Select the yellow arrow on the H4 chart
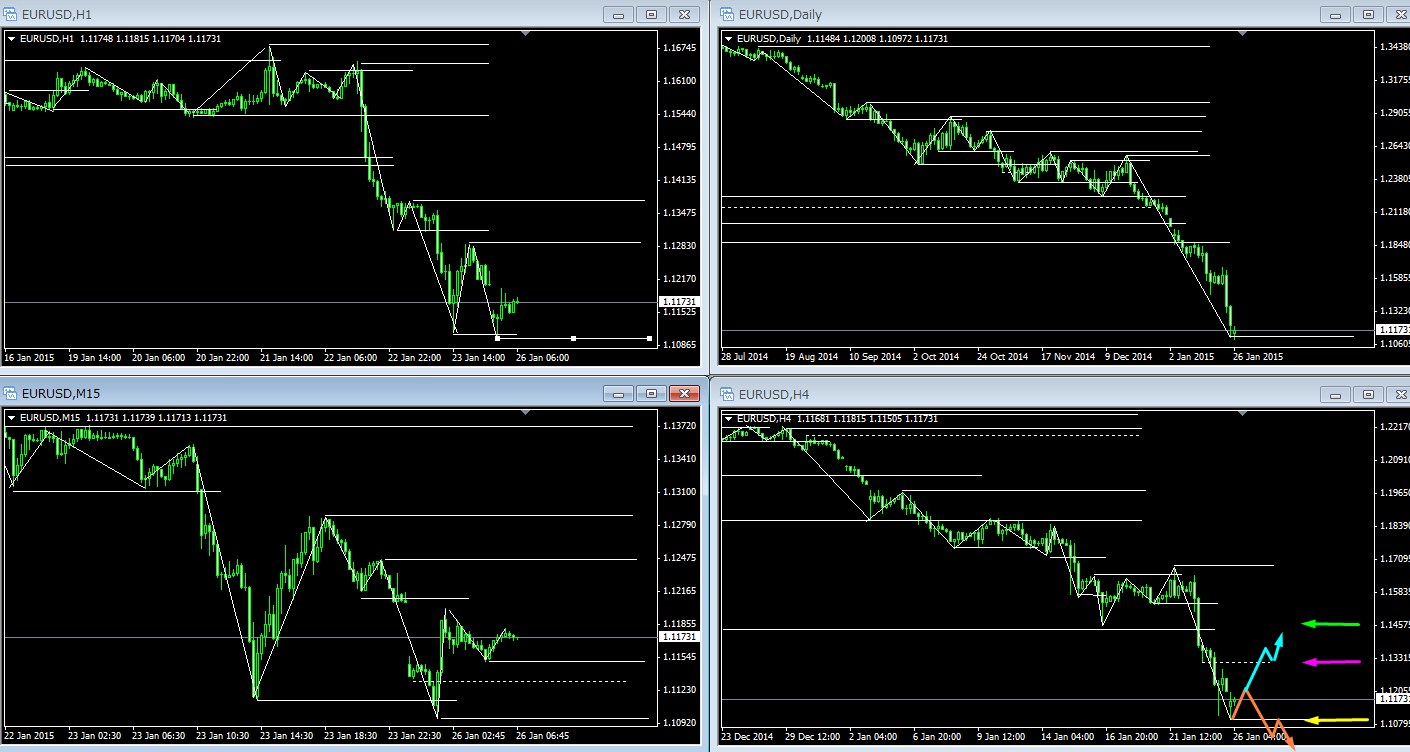Image resolution: width=1410 pixels, height=752 pixels. (x=1337, y=719)
